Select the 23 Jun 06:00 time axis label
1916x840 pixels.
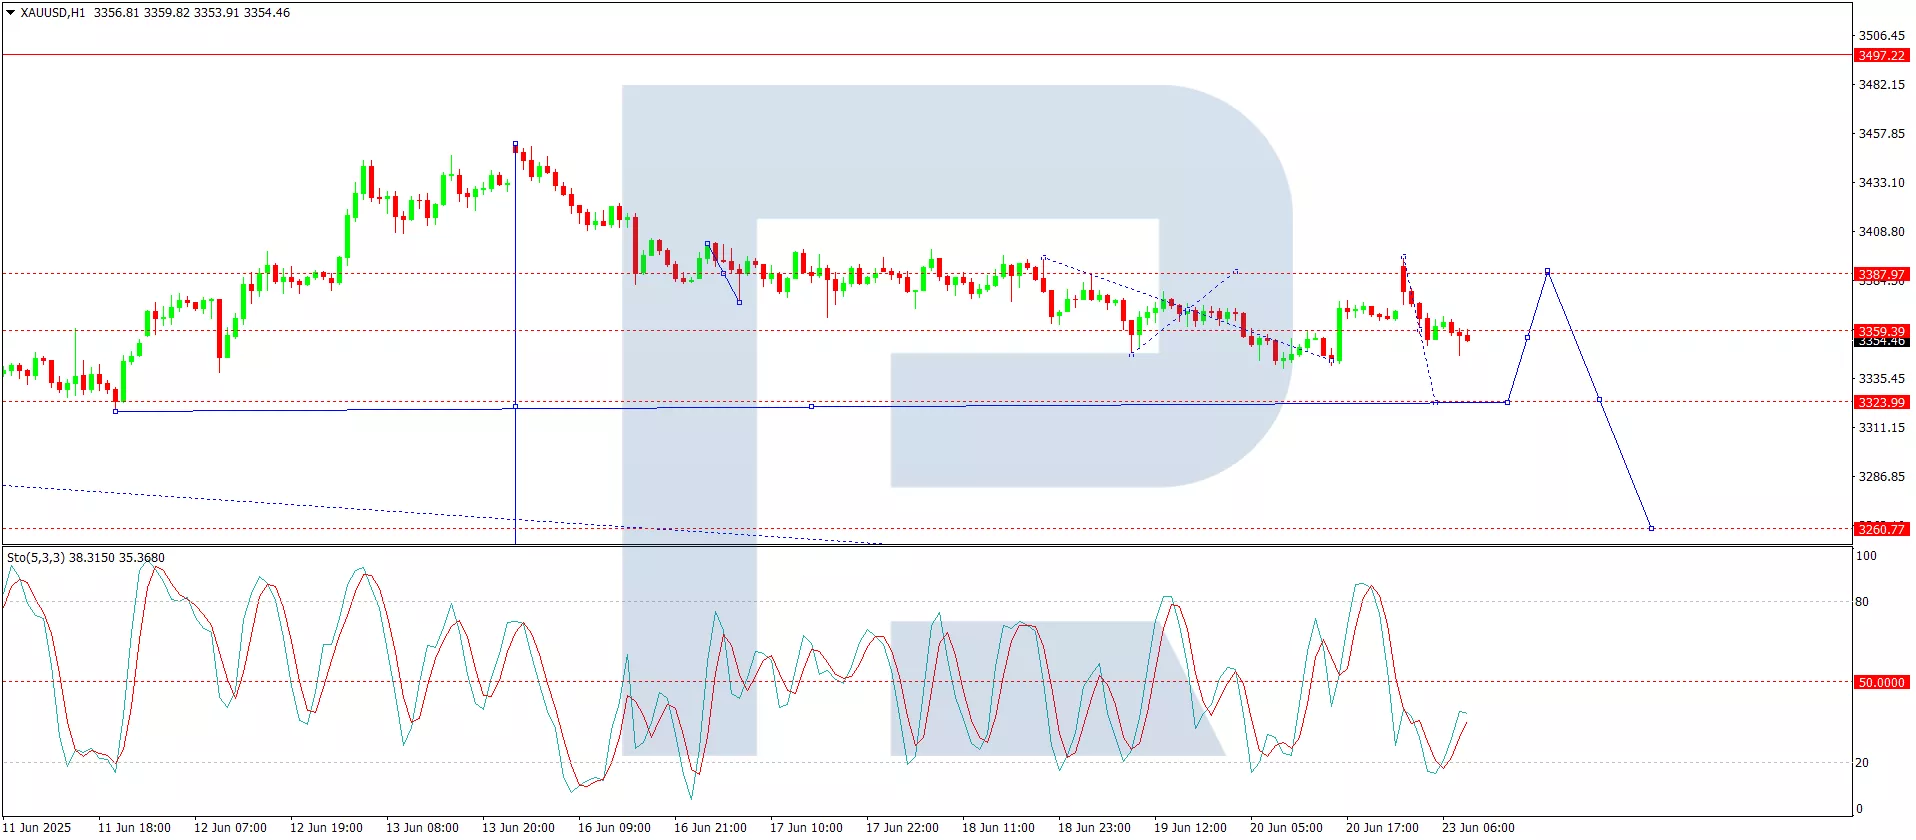[x=1478, y=827]
